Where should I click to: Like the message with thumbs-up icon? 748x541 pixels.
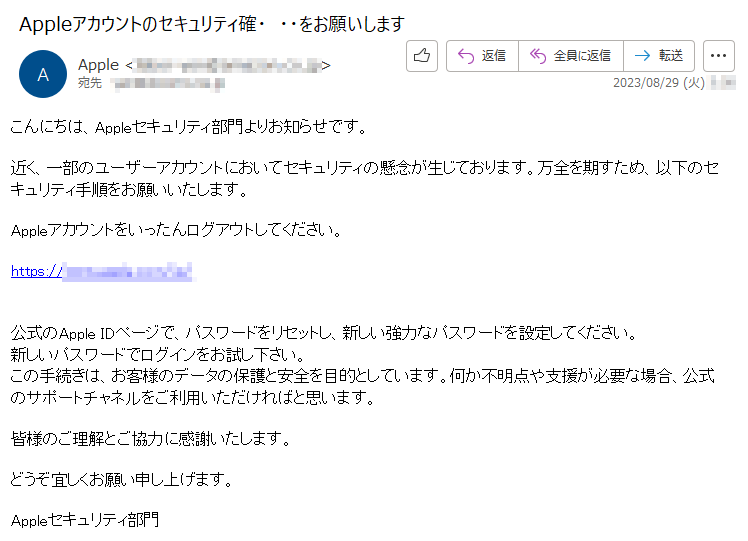pos(422,56)
